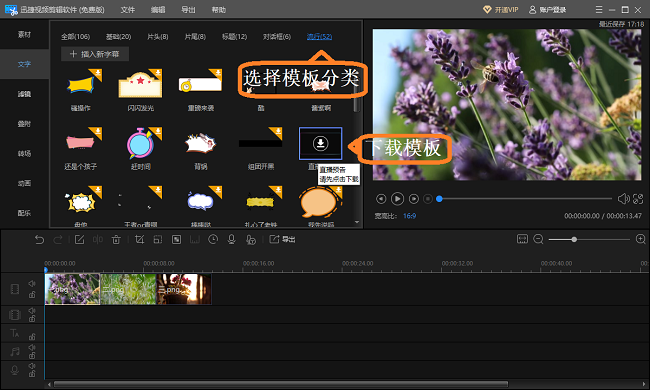Screen dimensions: 650x390
Task: Mute the voiceover microphone track
Action: [x=32, y=366]
